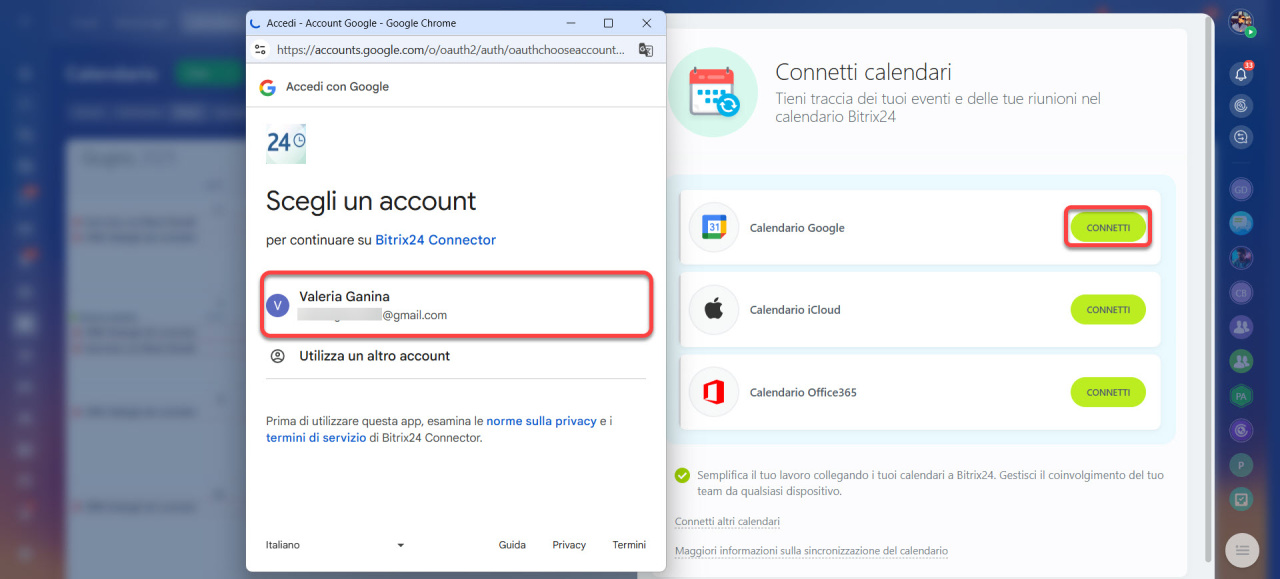Click the Connetti calendari title
1280x579 pixels.
pos(863,72)
